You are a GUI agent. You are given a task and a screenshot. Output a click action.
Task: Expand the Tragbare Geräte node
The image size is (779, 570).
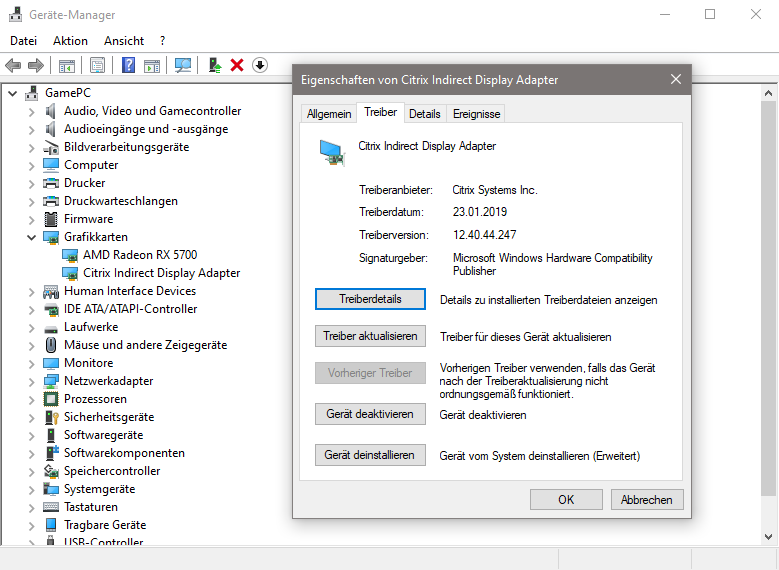click(x=31, y=526)
